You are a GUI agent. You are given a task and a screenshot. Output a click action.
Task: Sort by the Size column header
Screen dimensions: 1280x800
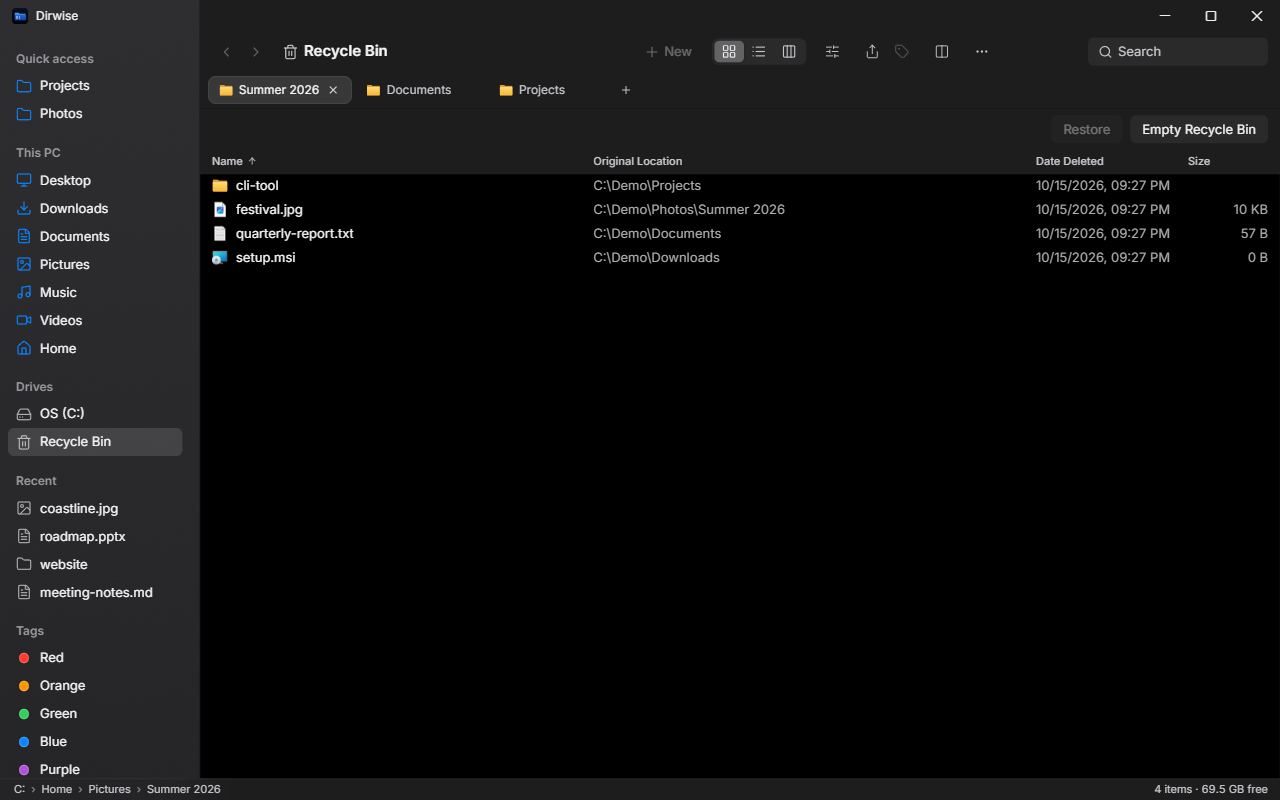tap(1199, 161)
